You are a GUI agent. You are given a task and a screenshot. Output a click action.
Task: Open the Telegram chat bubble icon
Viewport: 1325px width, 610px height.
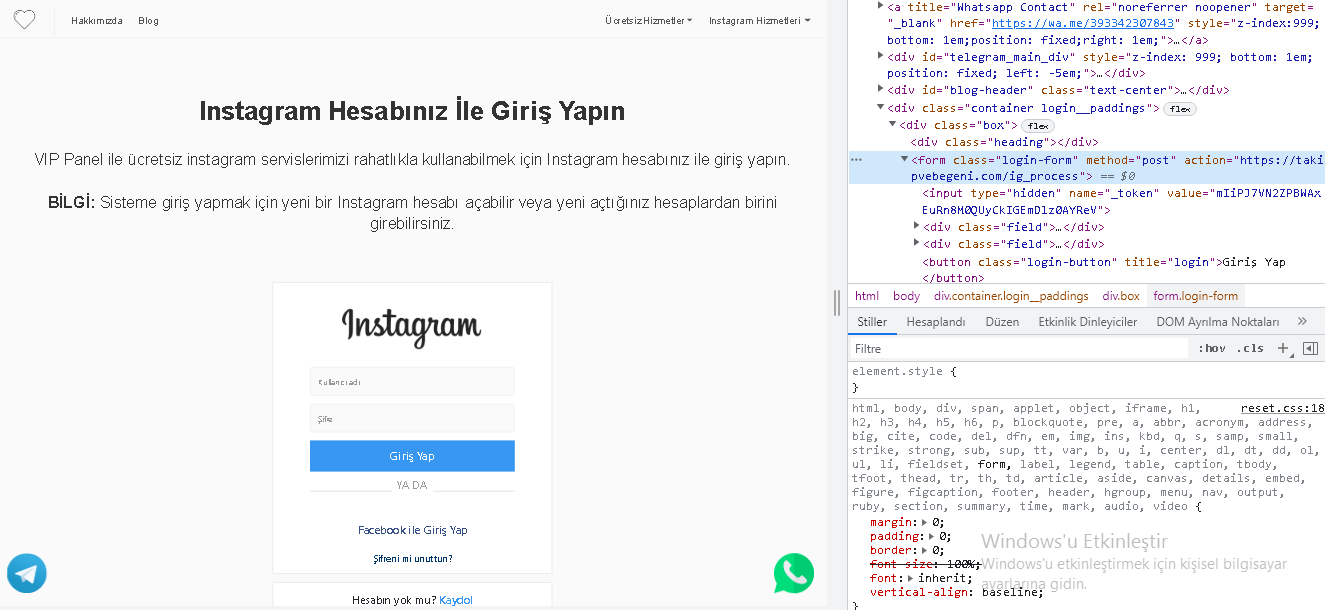point(27,574)
